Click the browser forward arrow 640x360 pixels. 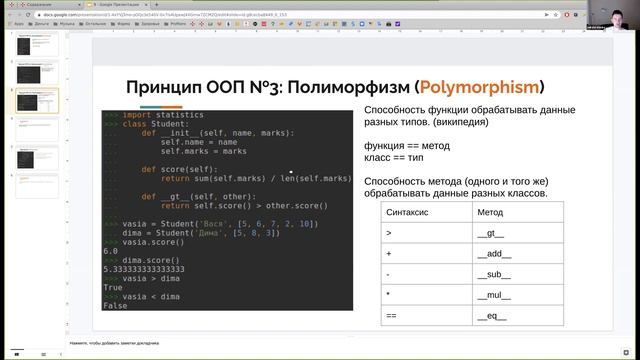pos(19,15)
